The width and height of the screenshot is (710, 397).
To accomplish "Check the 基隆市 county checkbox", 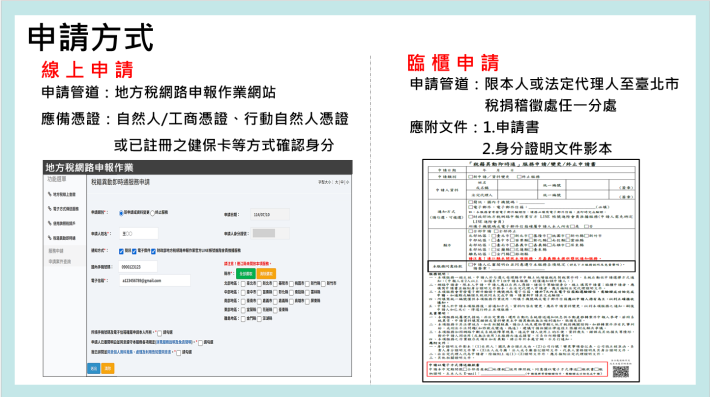I will [x=275, y=284].
